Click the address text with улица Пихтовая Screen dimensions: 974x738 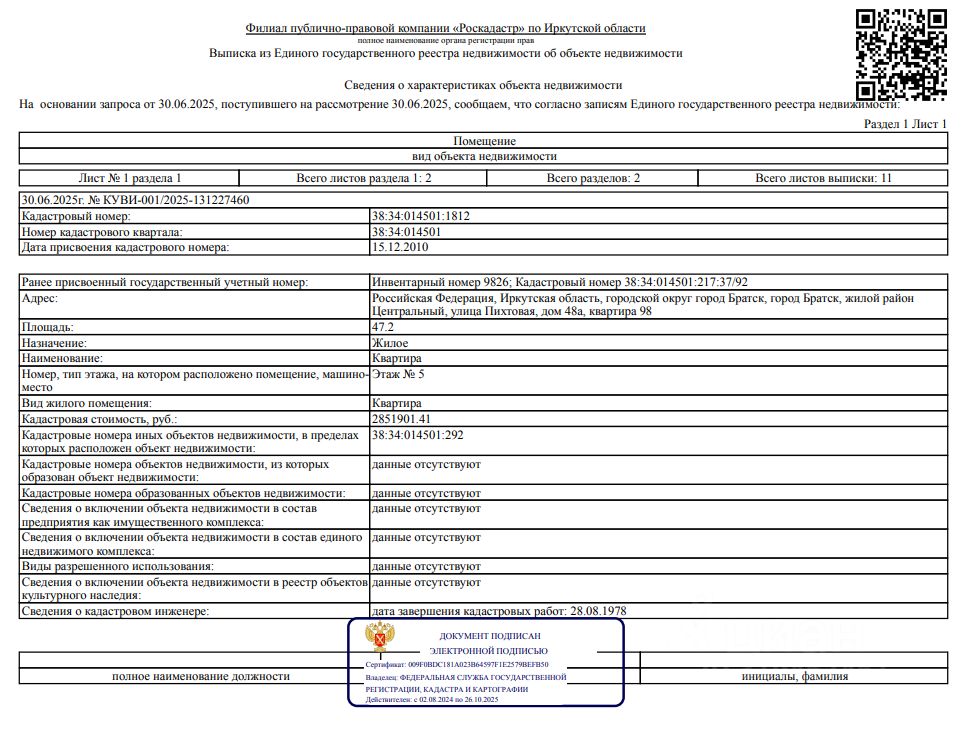tap(643, 304)
